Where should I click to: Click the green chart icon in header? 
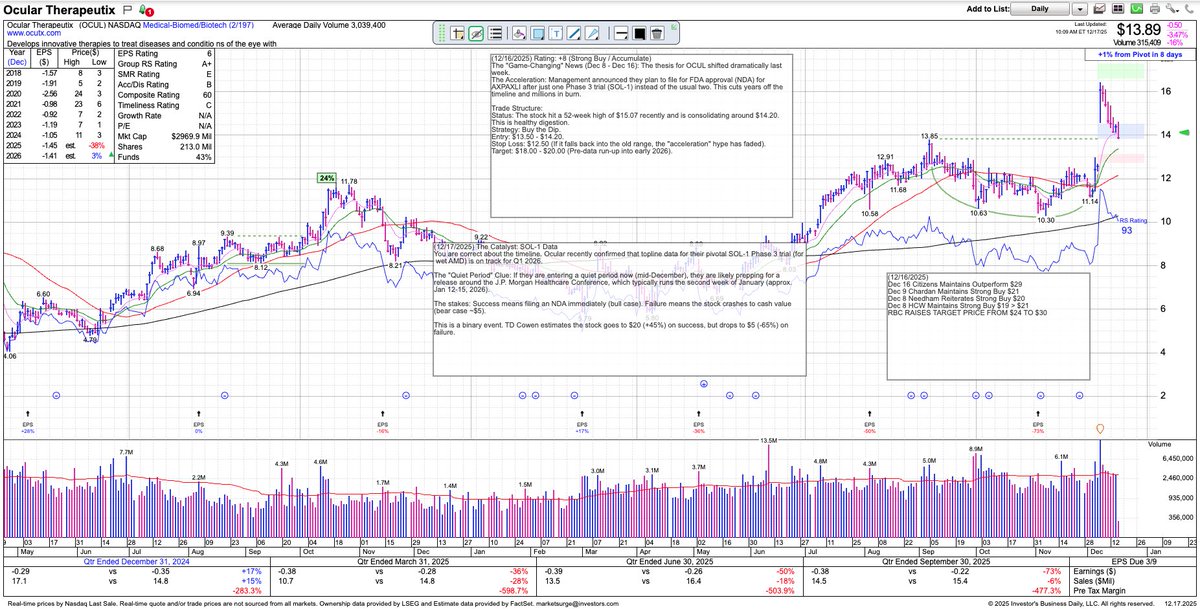(x=1136, y=9)
